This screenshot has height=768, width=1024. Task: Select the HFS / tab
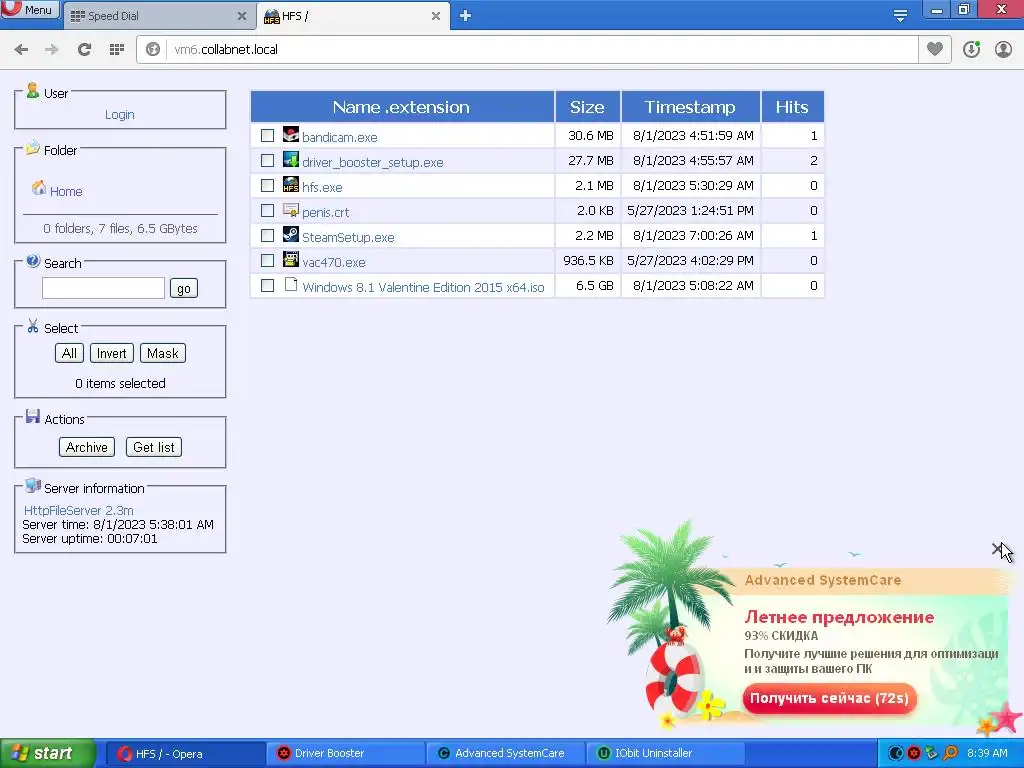click(x=353, y=16)
